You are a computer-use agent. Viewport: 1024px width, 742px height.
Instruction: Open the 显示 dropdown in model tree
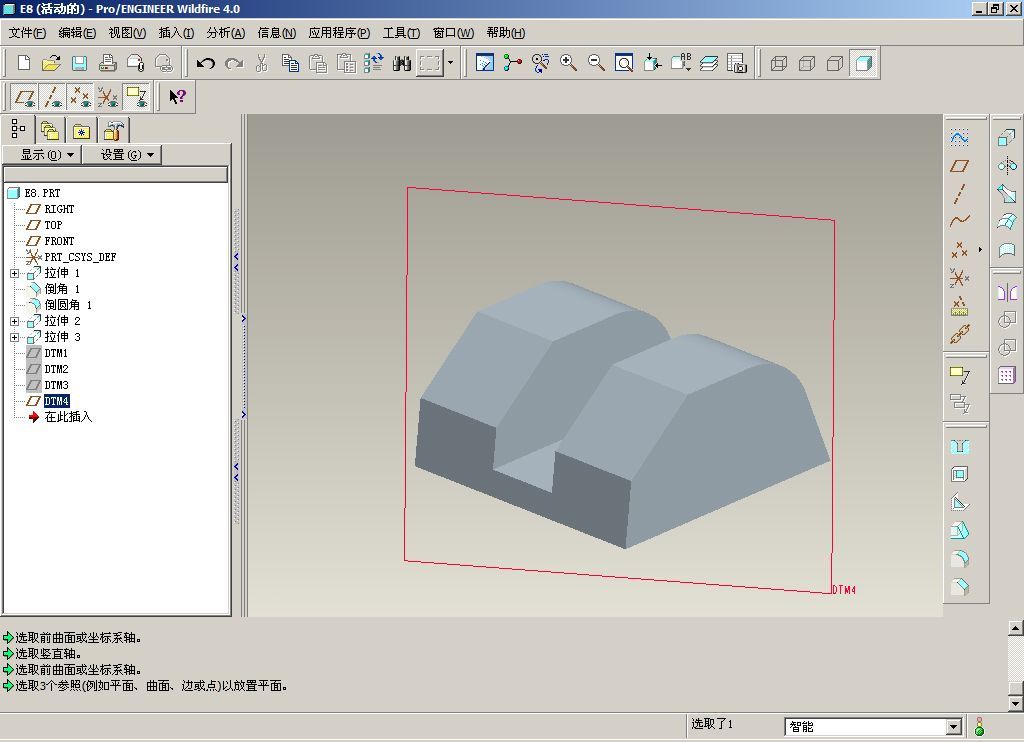pos(42,155)
